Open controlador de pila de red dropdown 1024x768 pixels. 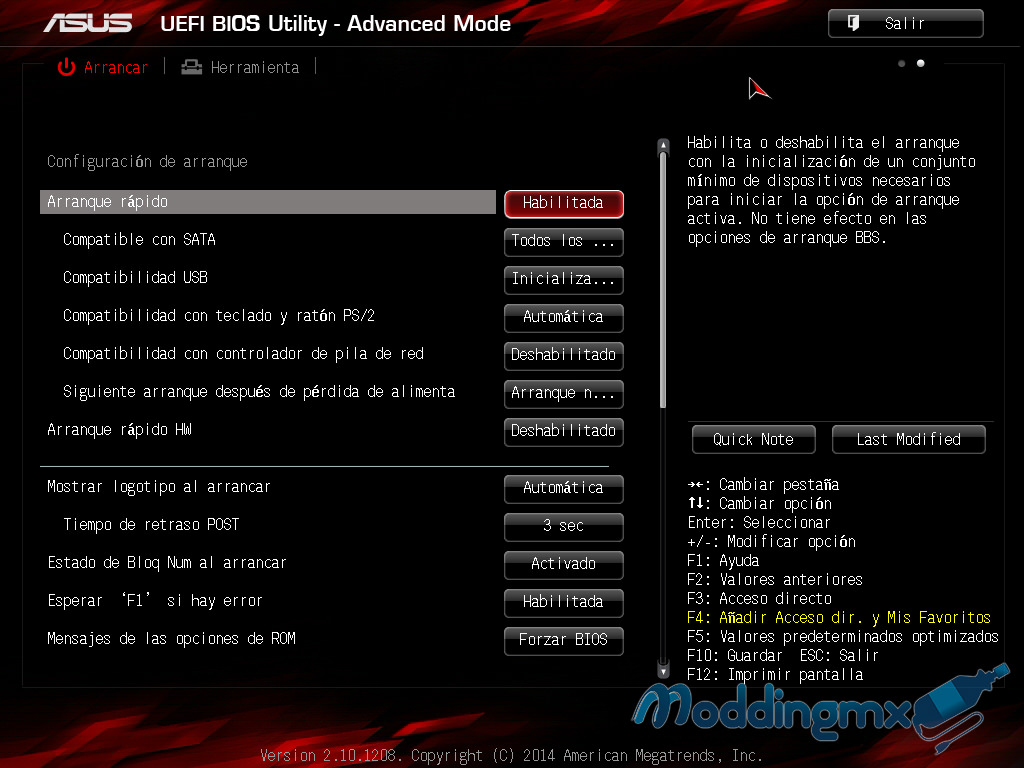point(564,355)
